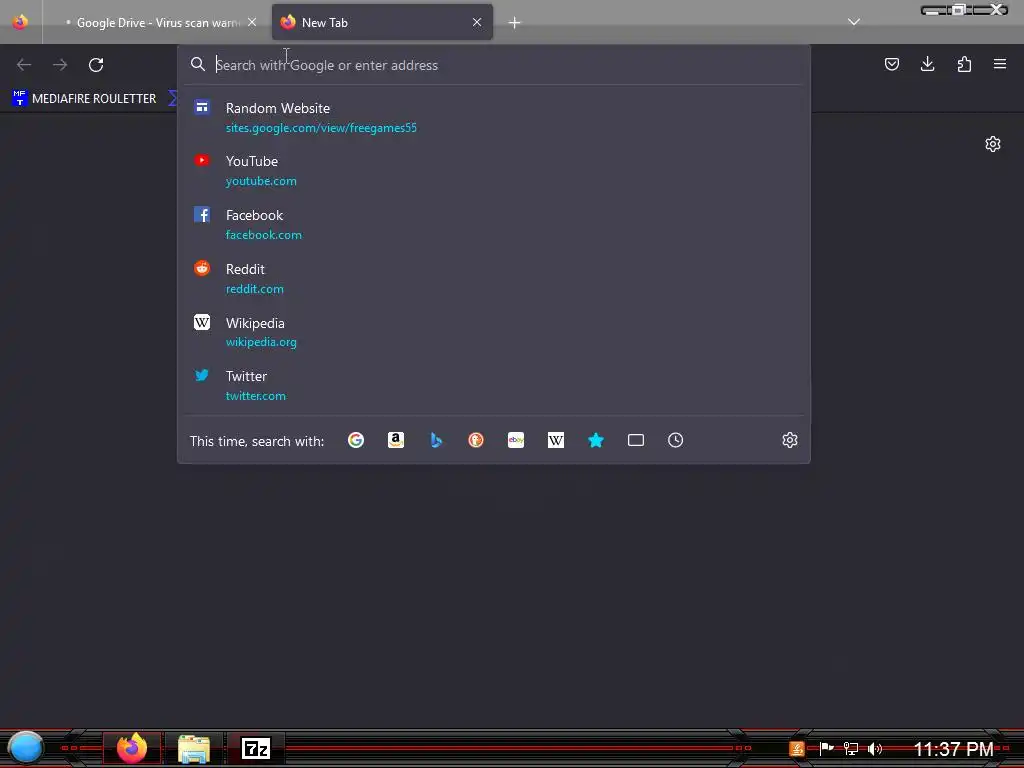Search with DuckDuckGo this time
The height and width of the screenshot is (768, 1024).
click(x=476, y=440)
